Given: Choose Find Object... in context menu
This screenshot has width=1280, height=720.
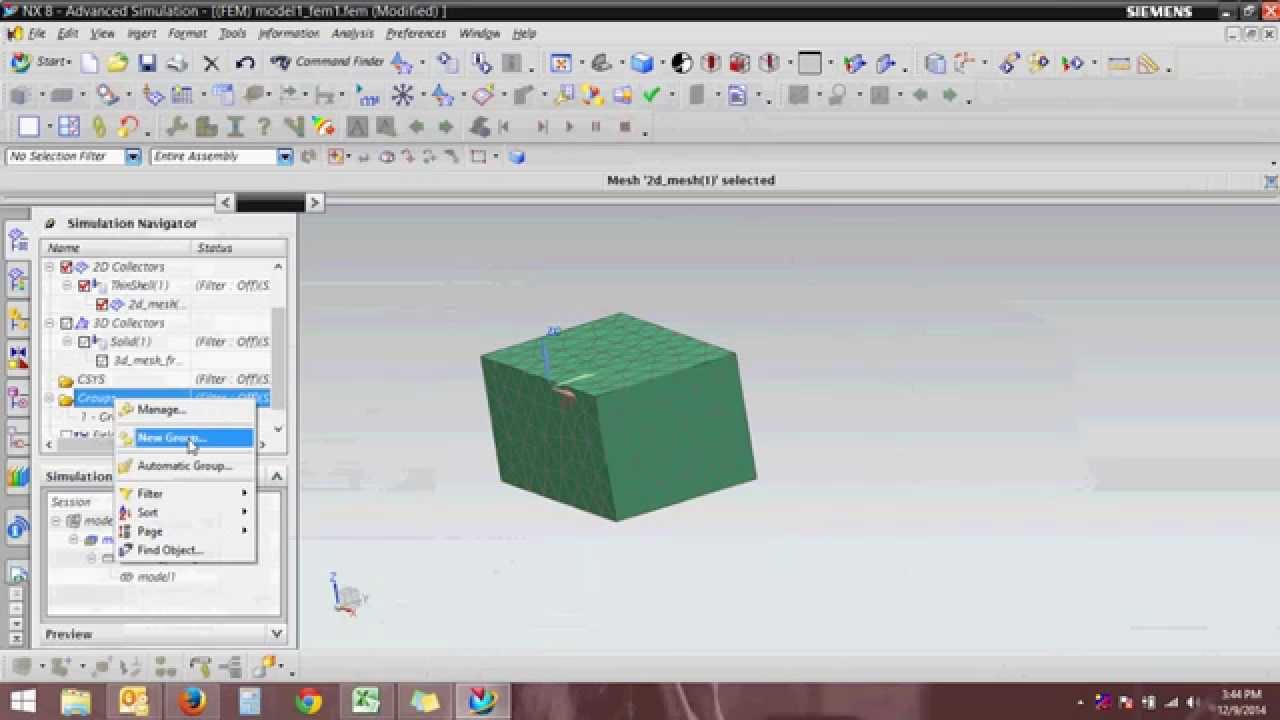Looking at the screenshot, I should pos(185,550).
